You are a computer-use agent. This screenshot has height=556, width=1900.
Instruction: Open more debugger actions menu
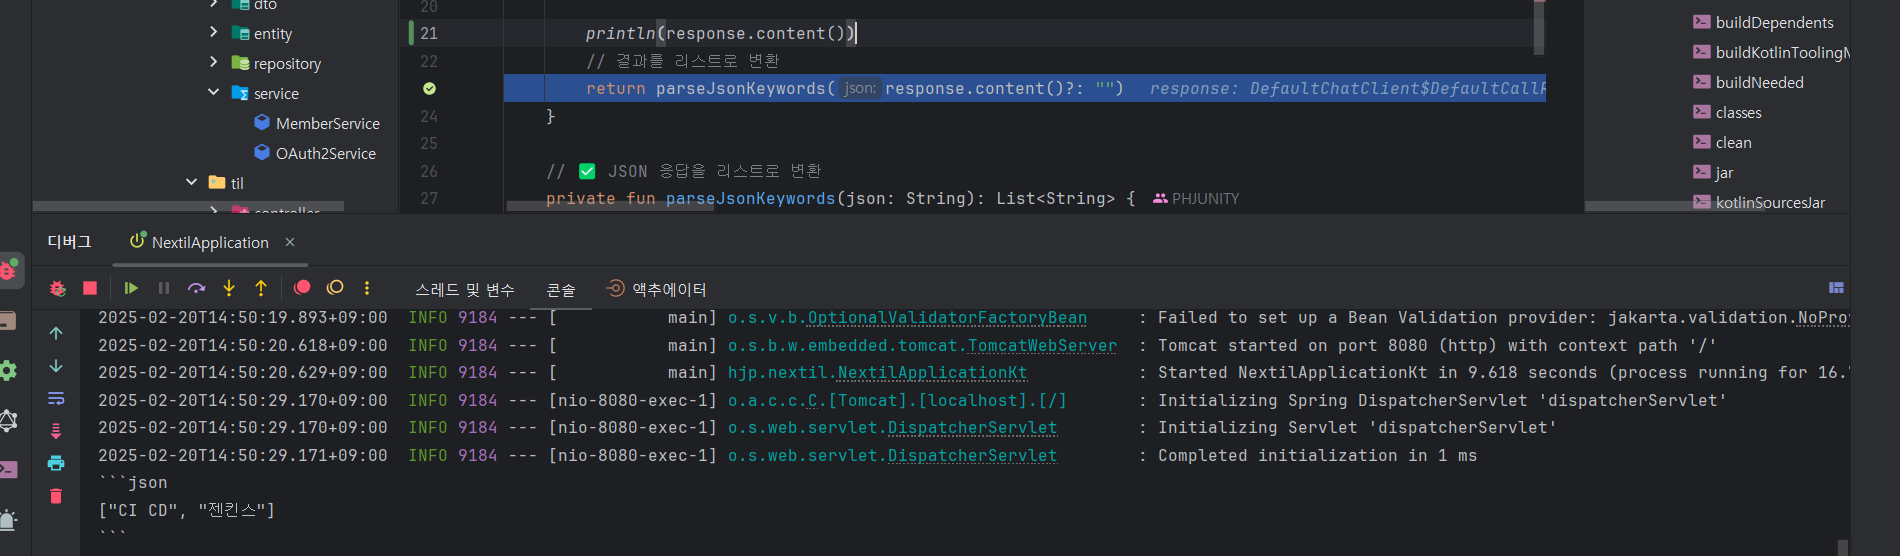click(x=367, y=288)
